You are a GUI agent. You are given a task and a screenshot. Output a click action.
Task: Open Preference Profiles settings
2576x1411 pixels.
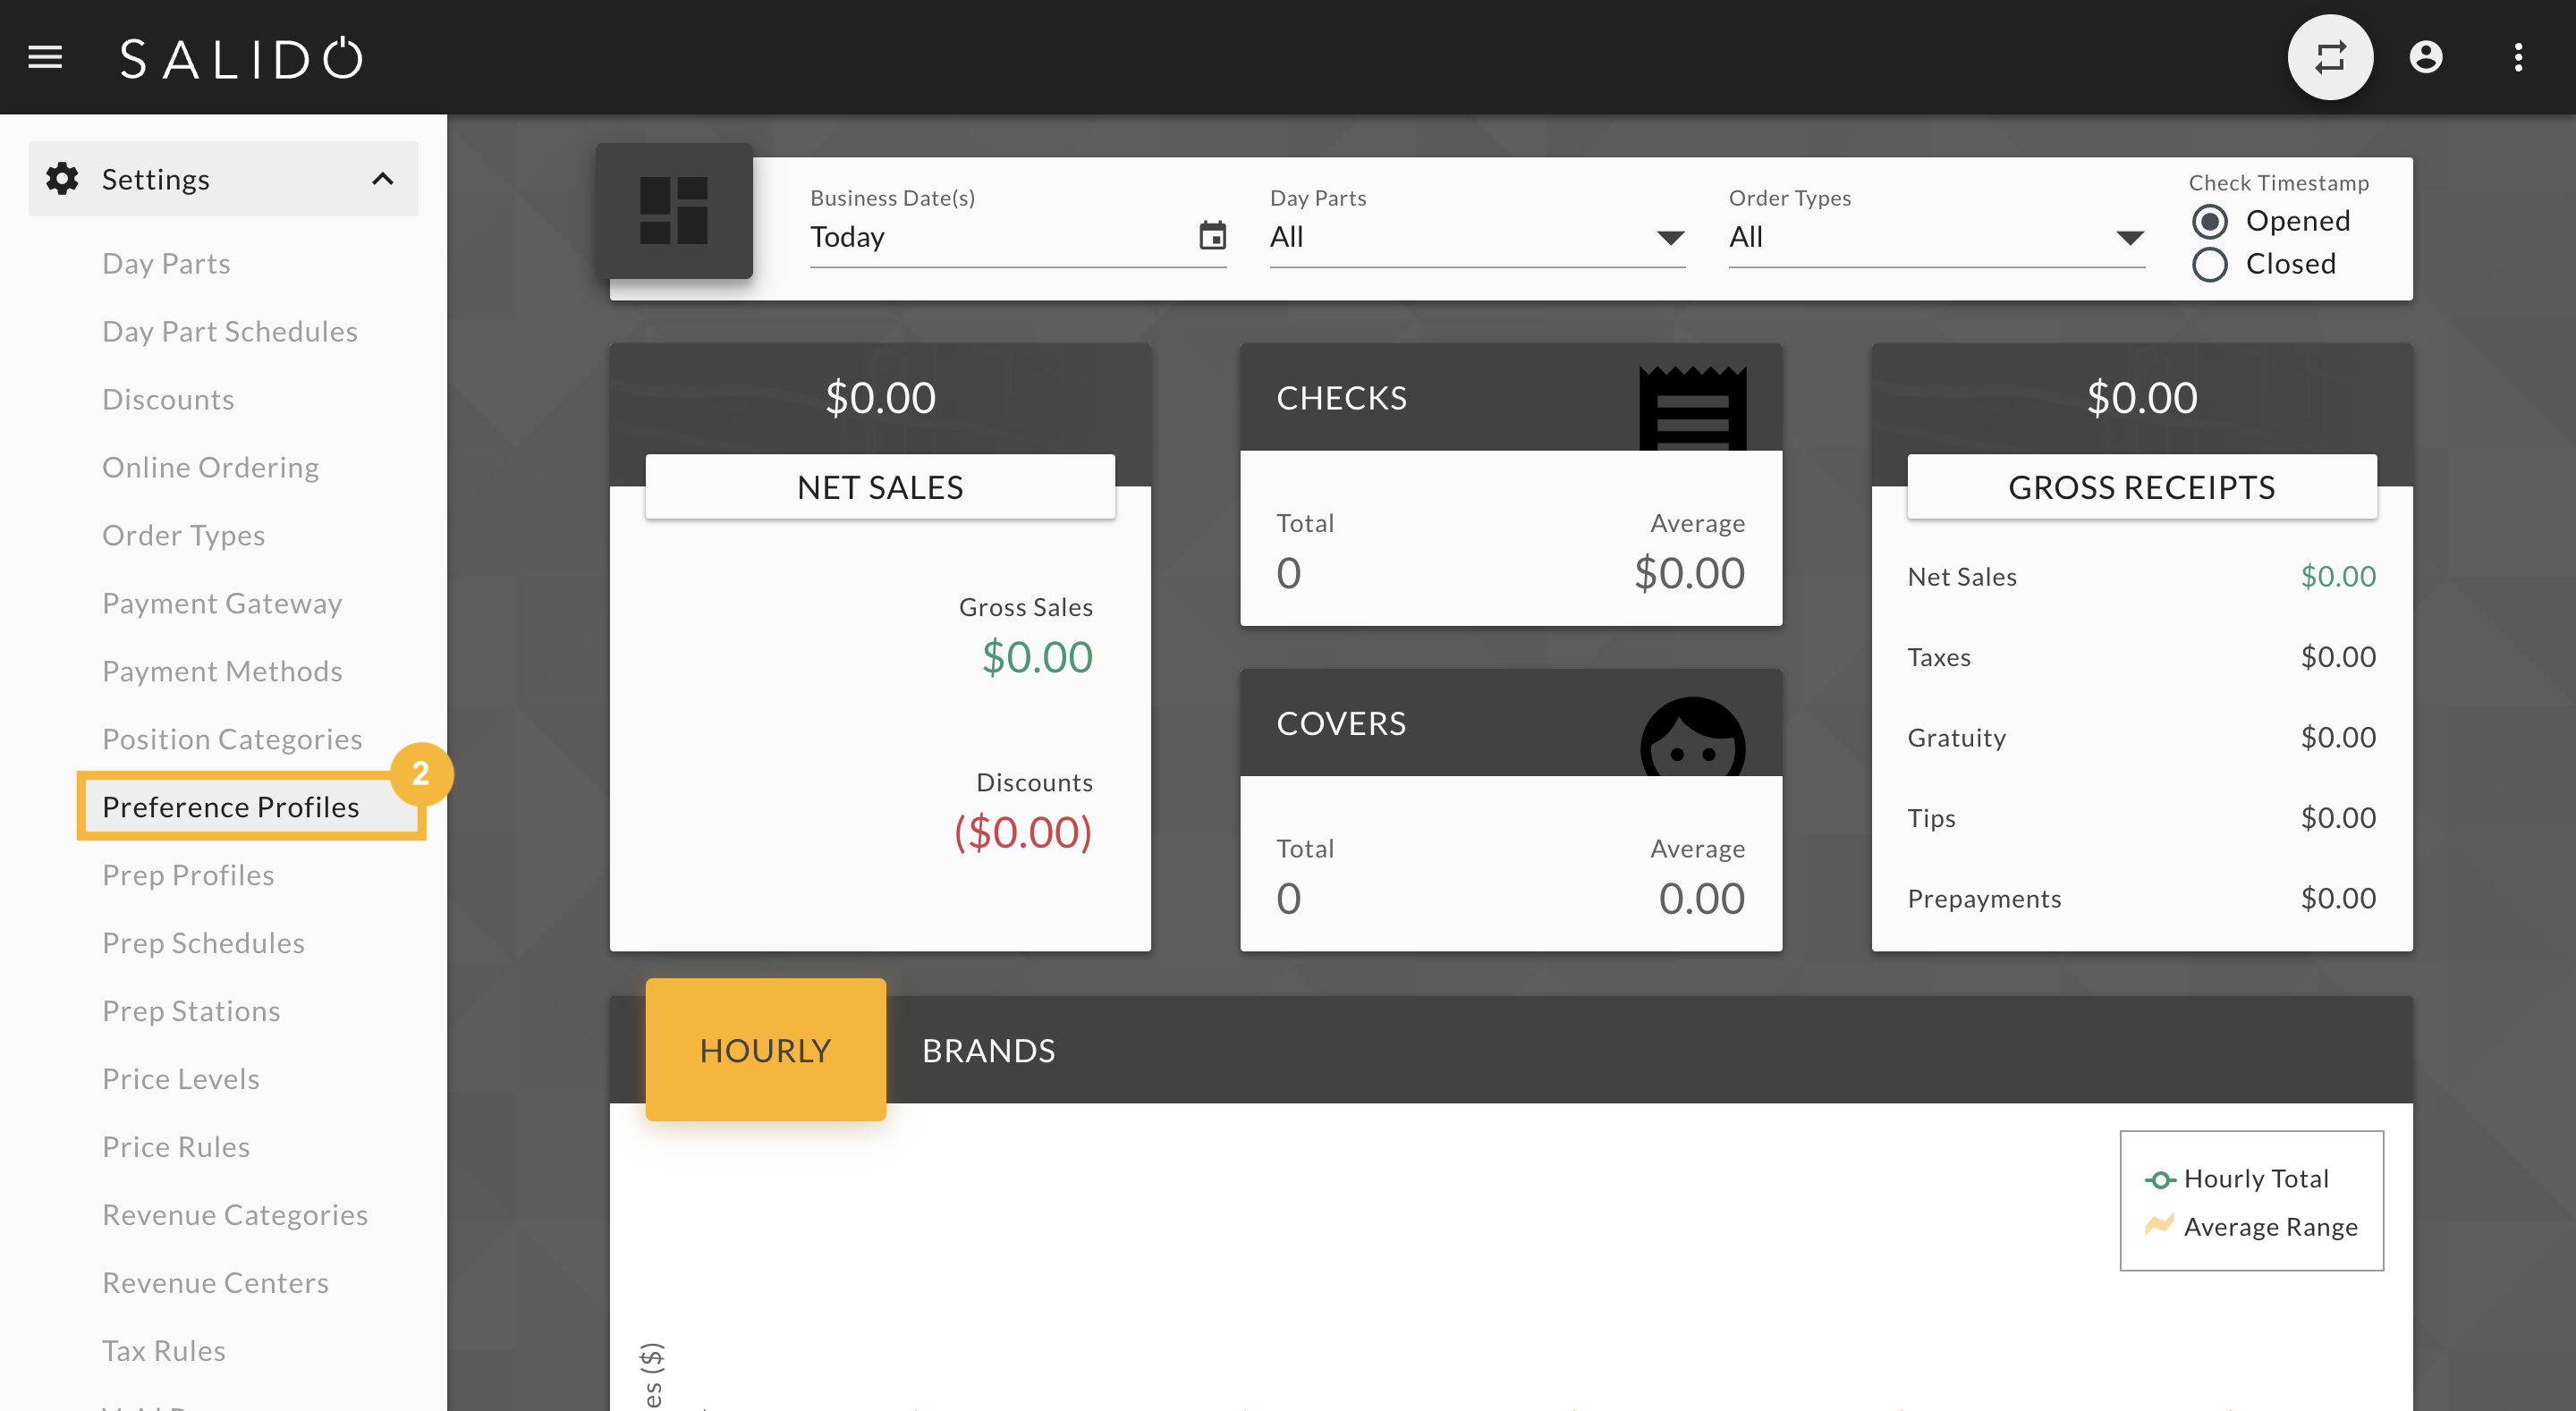click(230, 807)
